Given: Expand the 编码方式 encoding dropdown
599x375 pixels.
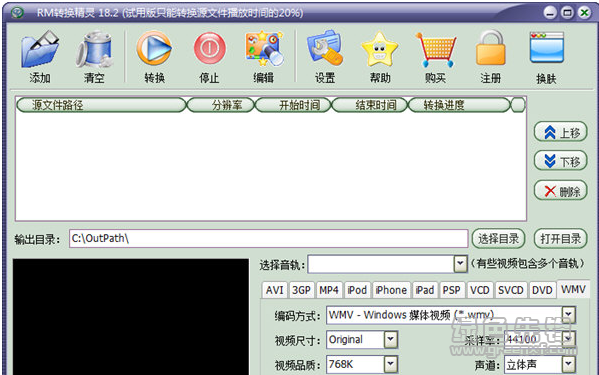Looking at the screenshot, I should click(568, 315).
